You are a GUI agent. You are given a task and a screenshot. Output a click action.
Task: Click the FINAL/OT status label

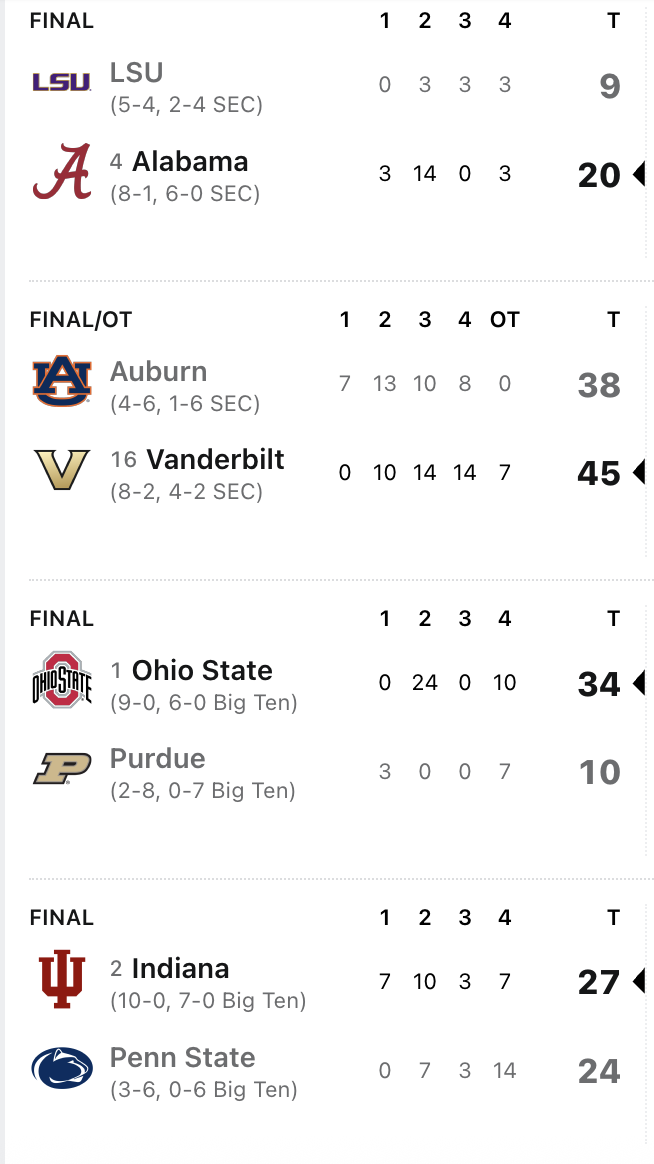click(81, 319)
